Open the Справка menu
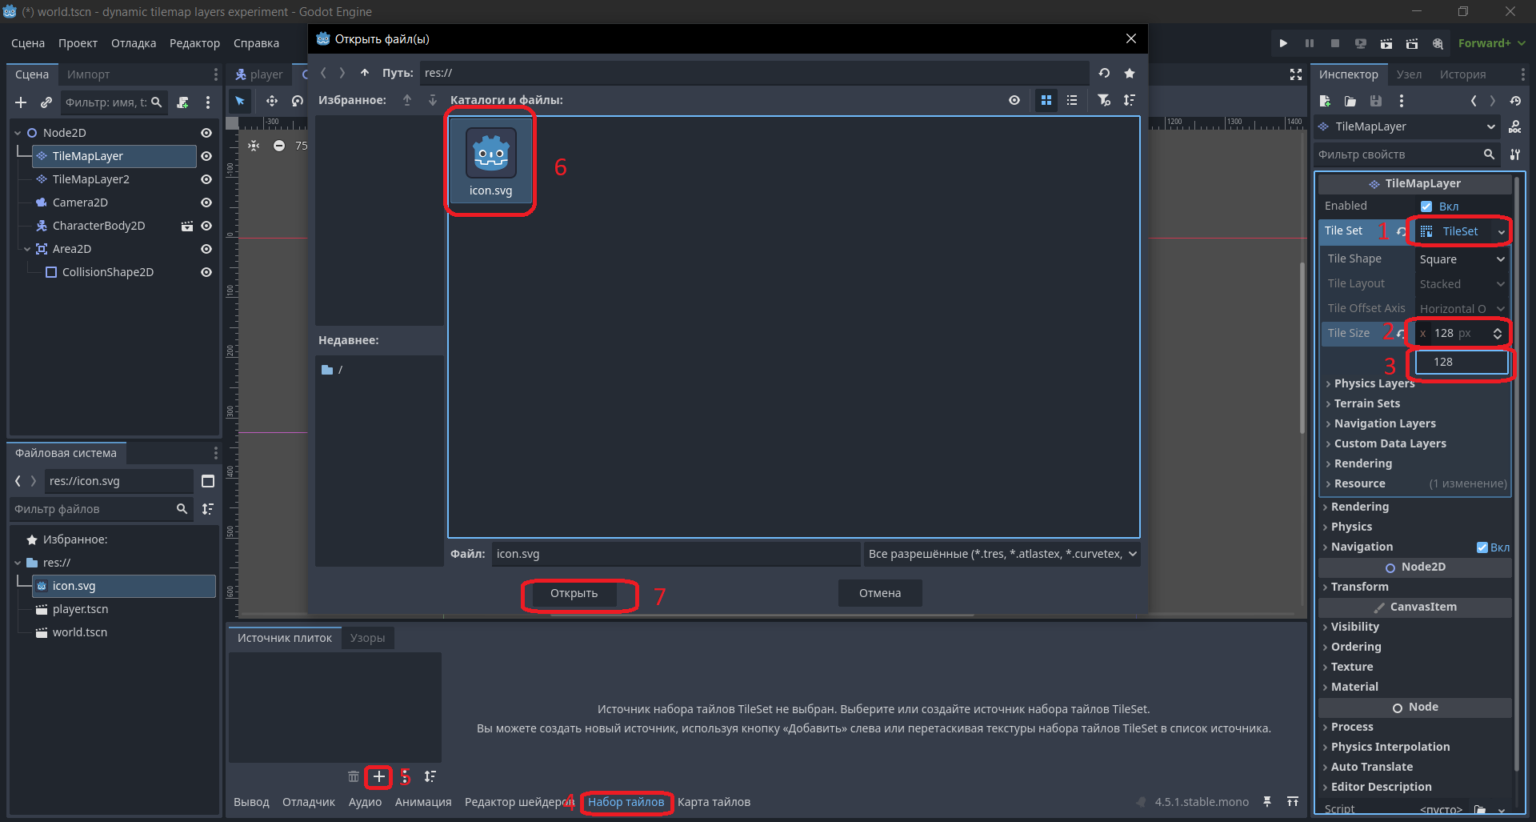The width and height of the screenshot is (1536, 822). (256, 43)
